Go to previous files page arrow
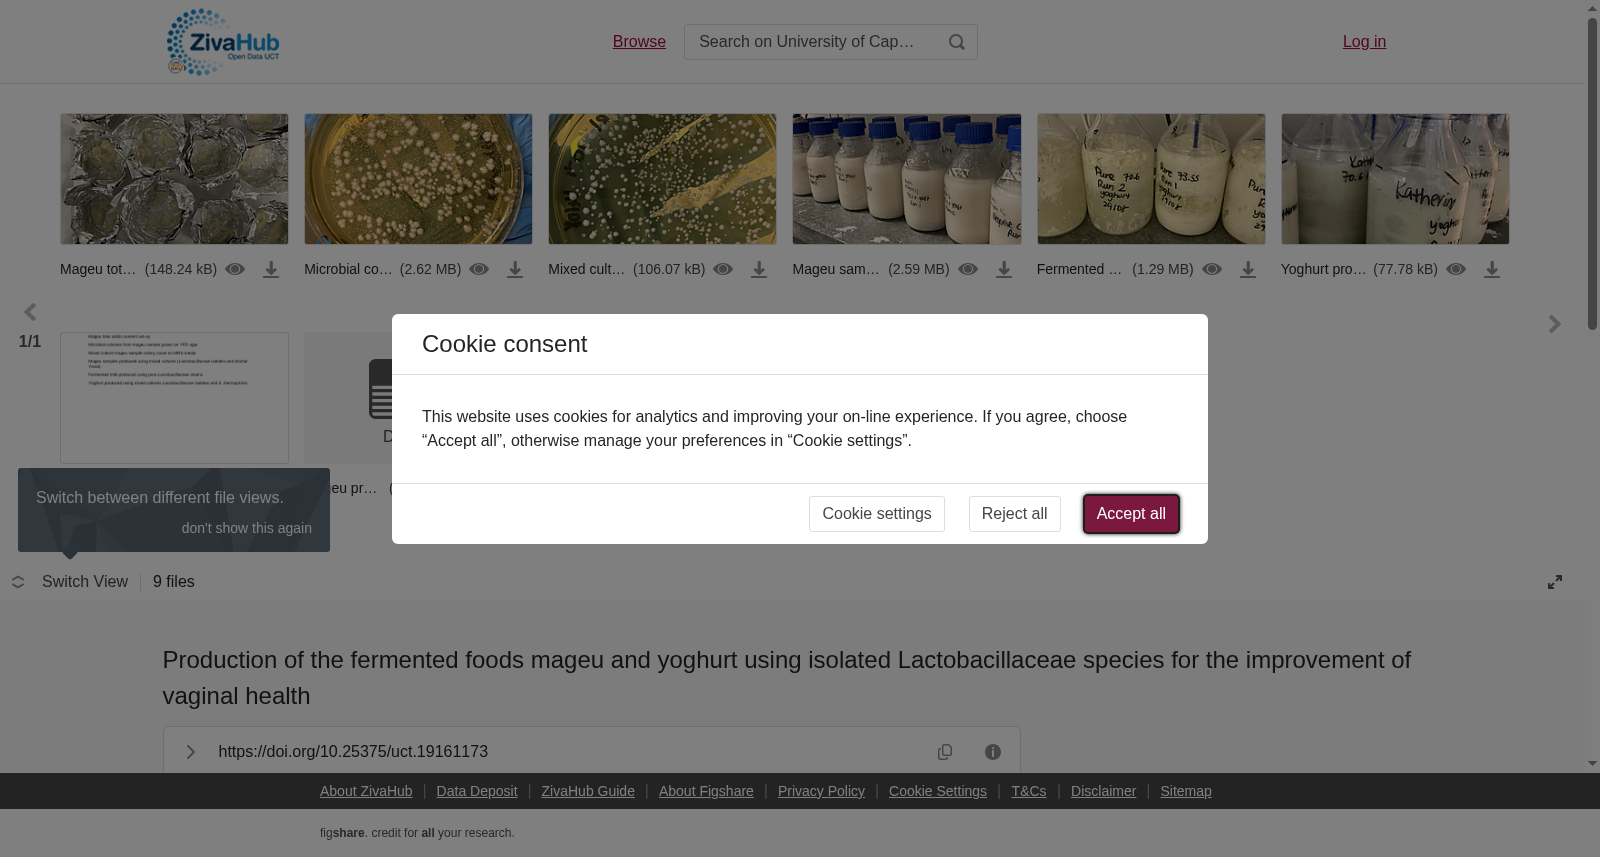Viewport: 1600px width, 857px height. pos(30,312)
